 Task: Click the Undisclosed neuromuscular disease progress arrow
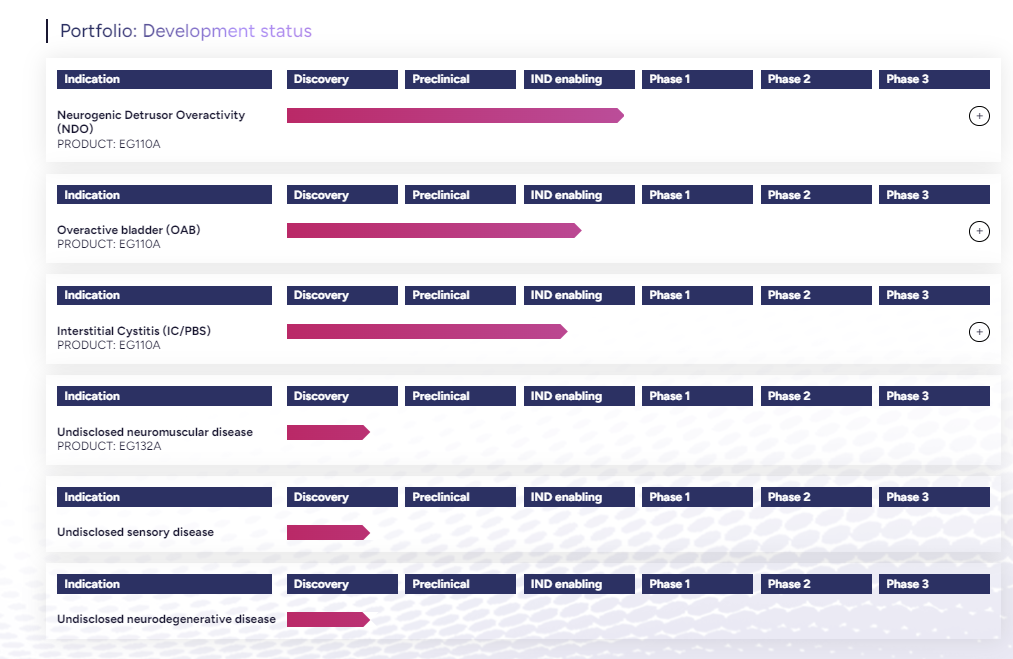[327, 432]
